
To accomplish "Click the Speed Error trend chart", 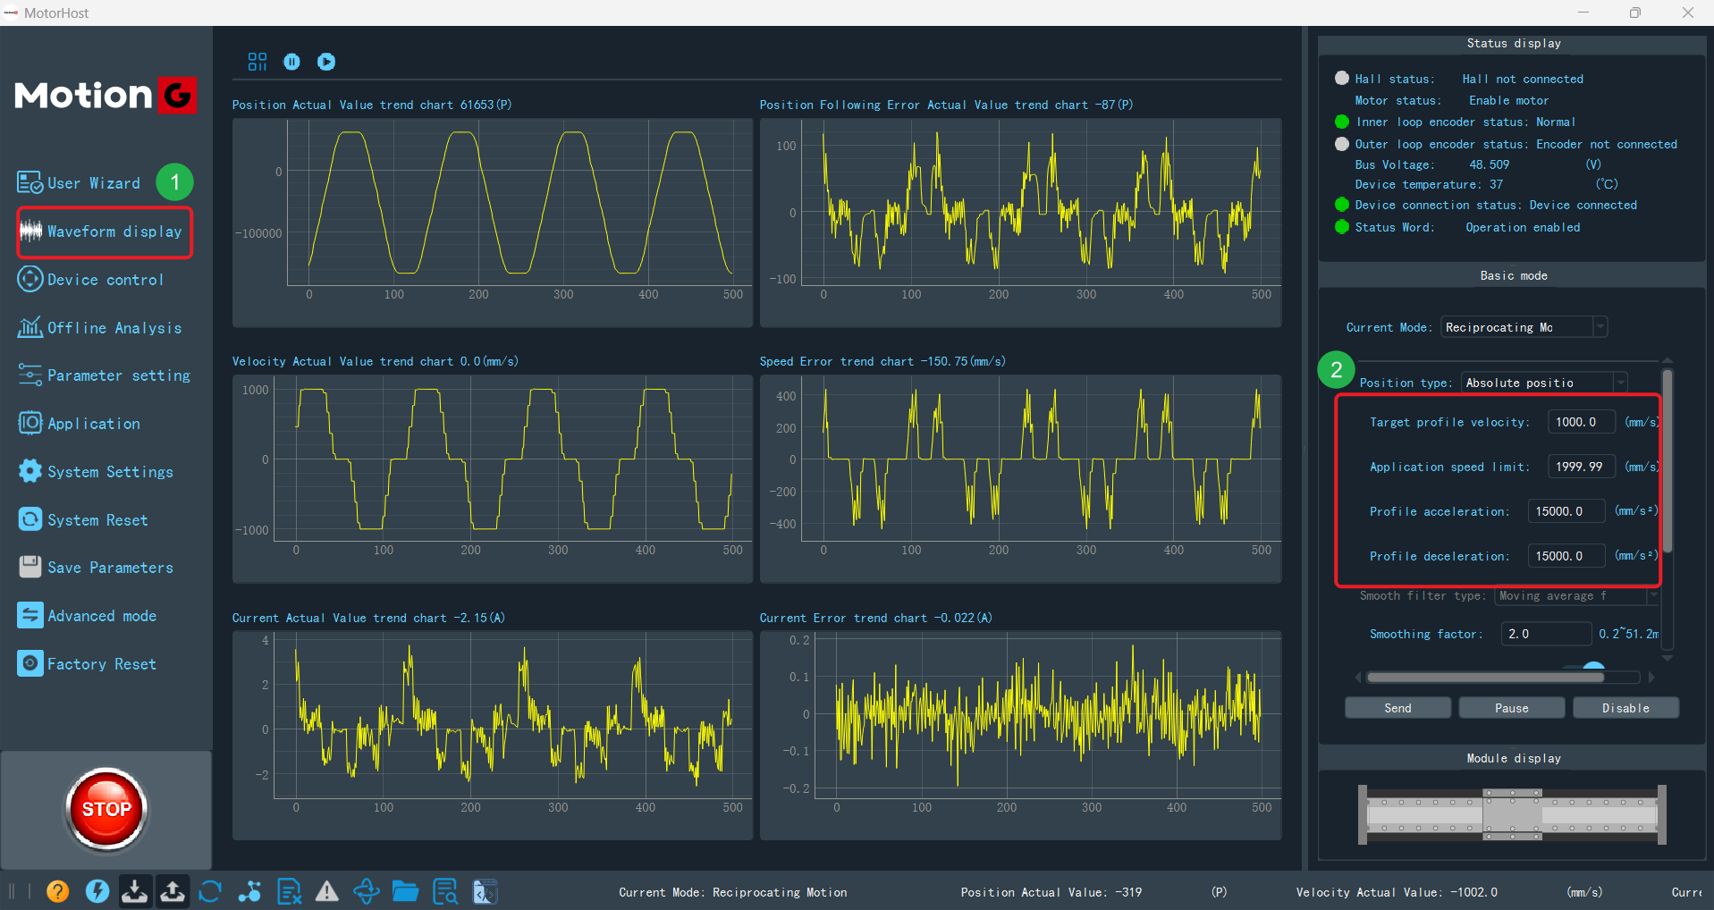I will (1020, 478).
